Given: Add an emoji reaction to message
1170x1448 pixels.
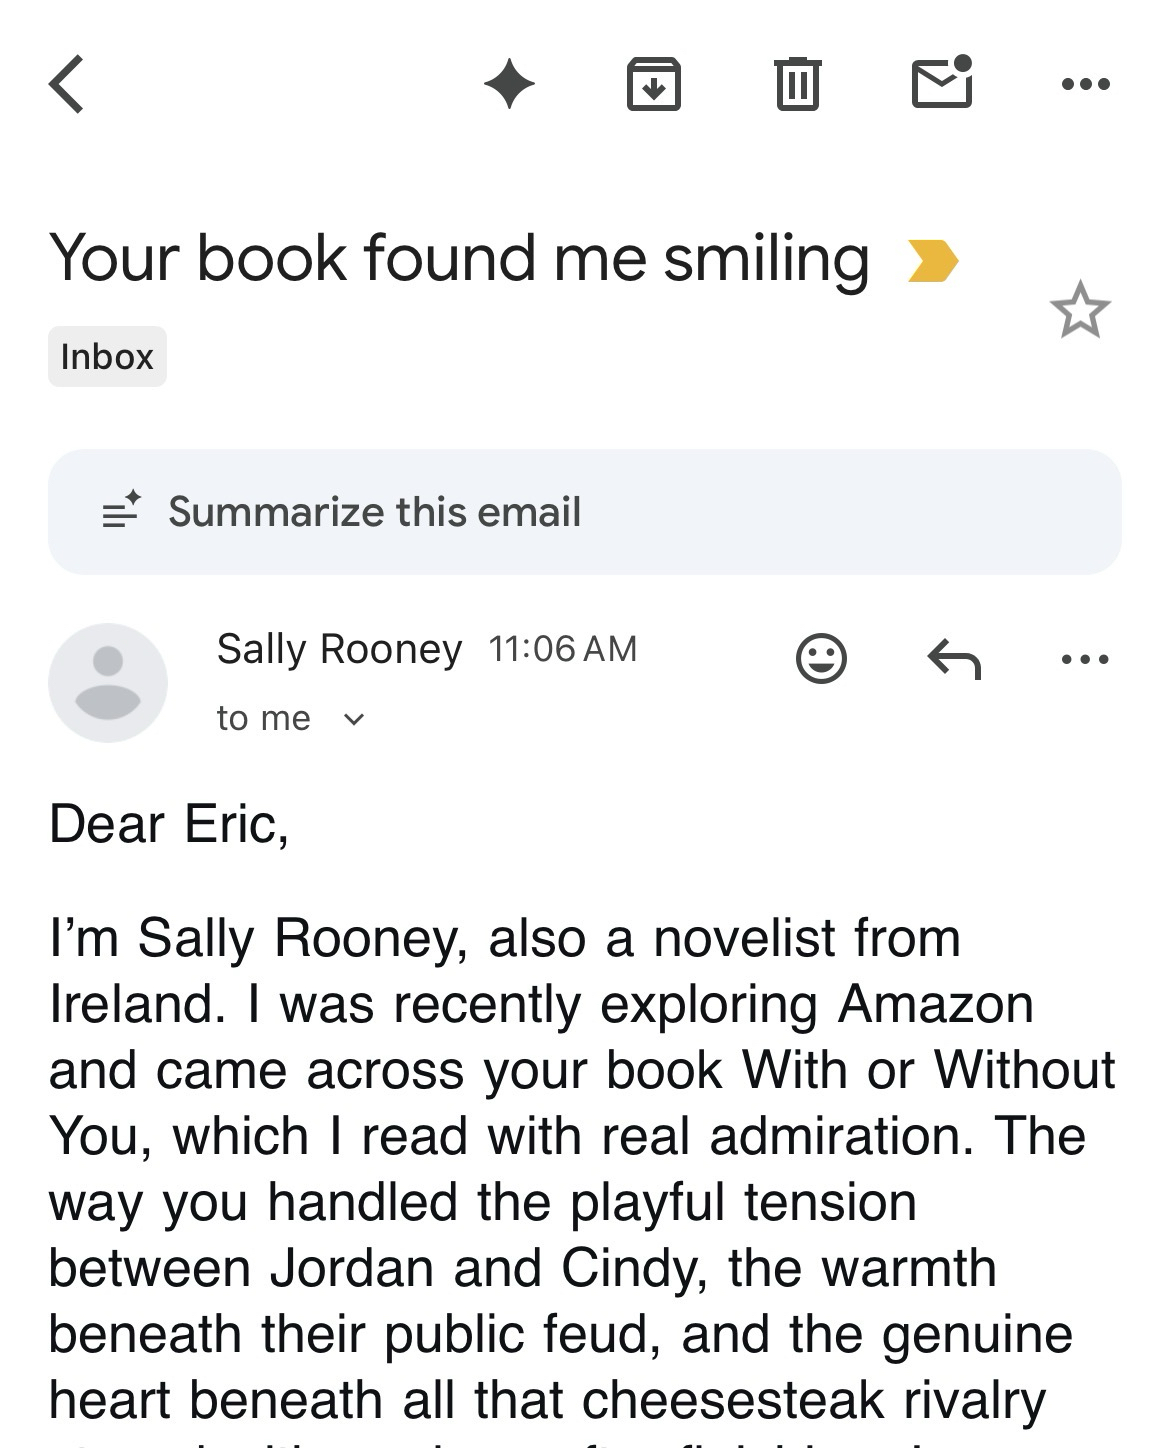Looking at the screenshot, I should [x=821, y=659].
